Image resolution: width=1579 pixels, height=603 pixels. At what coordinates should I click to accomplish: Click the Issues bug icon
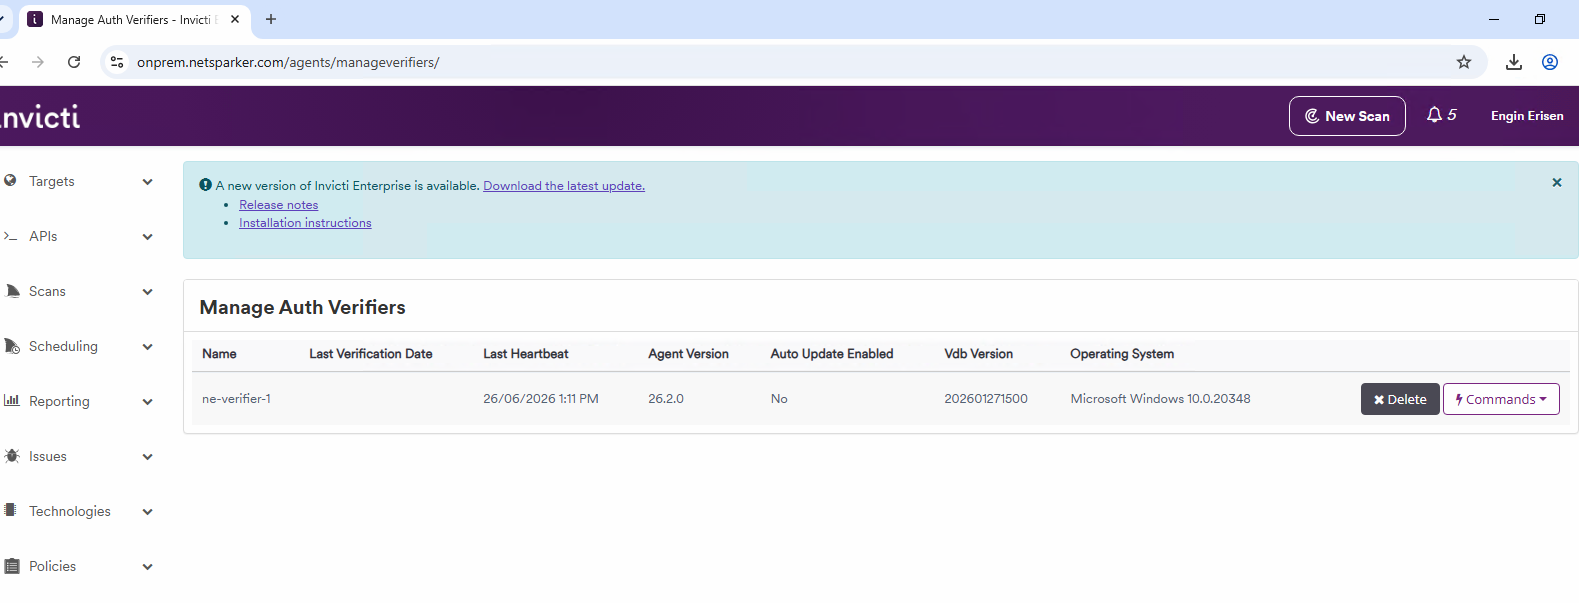tap(12, 456)
